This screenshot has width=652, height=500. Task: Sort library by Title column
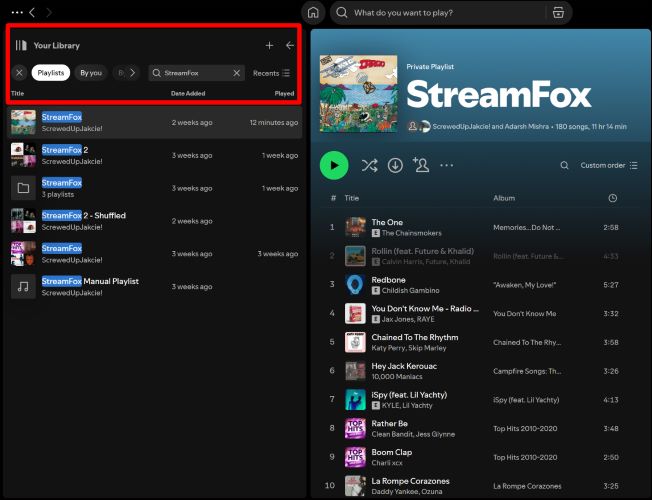click(x=17, y=93)
